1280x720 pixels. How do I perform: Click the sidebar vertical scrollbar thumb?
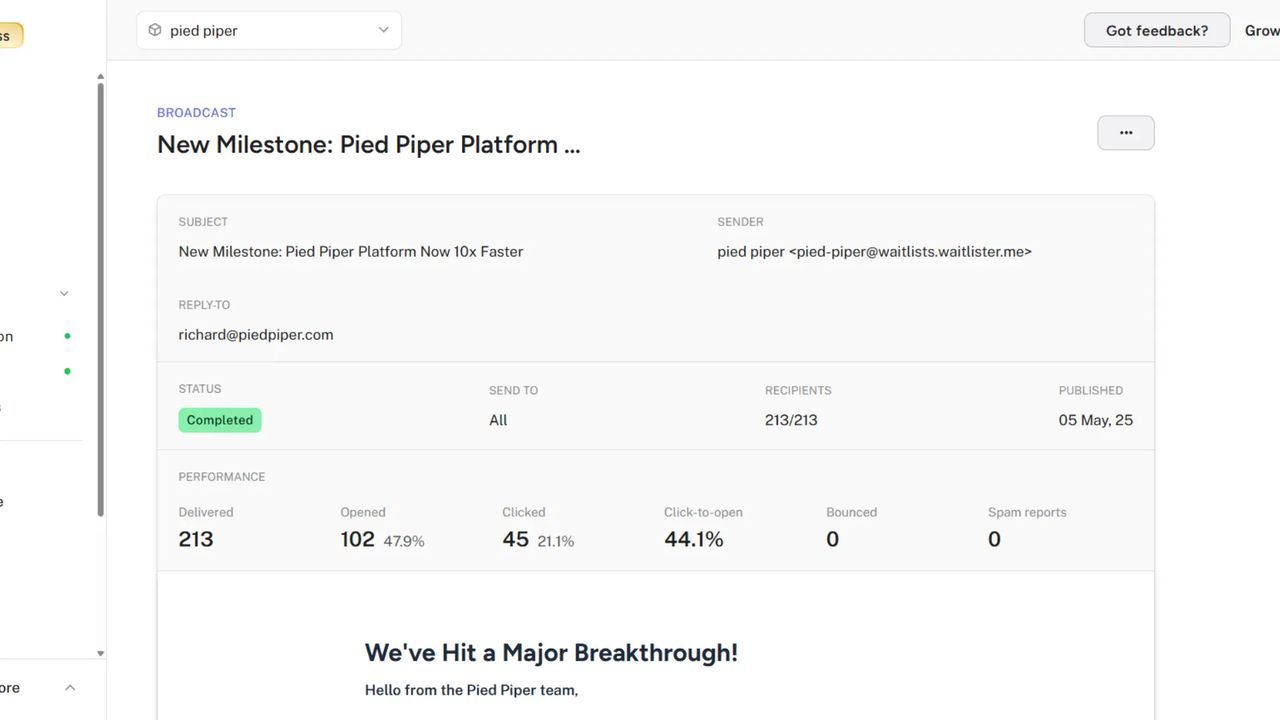(x=100, y=300)
